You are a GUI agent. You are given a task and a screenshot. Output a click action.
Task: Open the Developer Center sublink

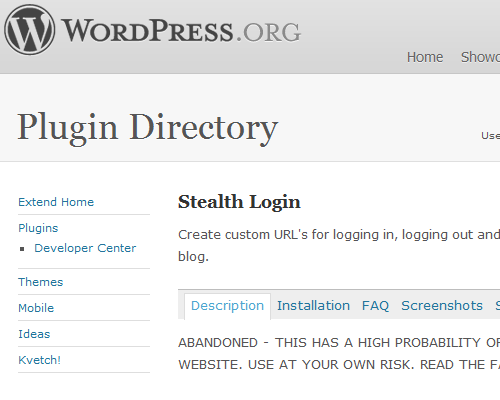[x=85, y=248]
